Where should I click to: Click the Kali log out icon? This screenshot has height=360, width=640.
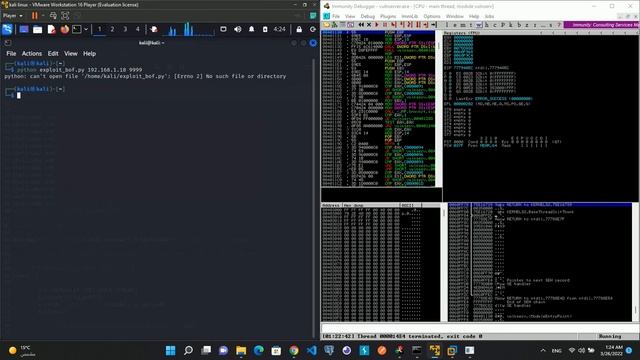[x=313, y=29]
